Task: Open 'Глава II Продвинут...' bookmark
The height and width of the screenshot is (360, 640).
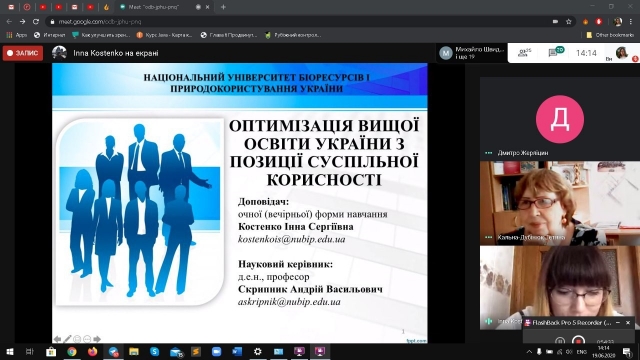Action: coord(229,35)
